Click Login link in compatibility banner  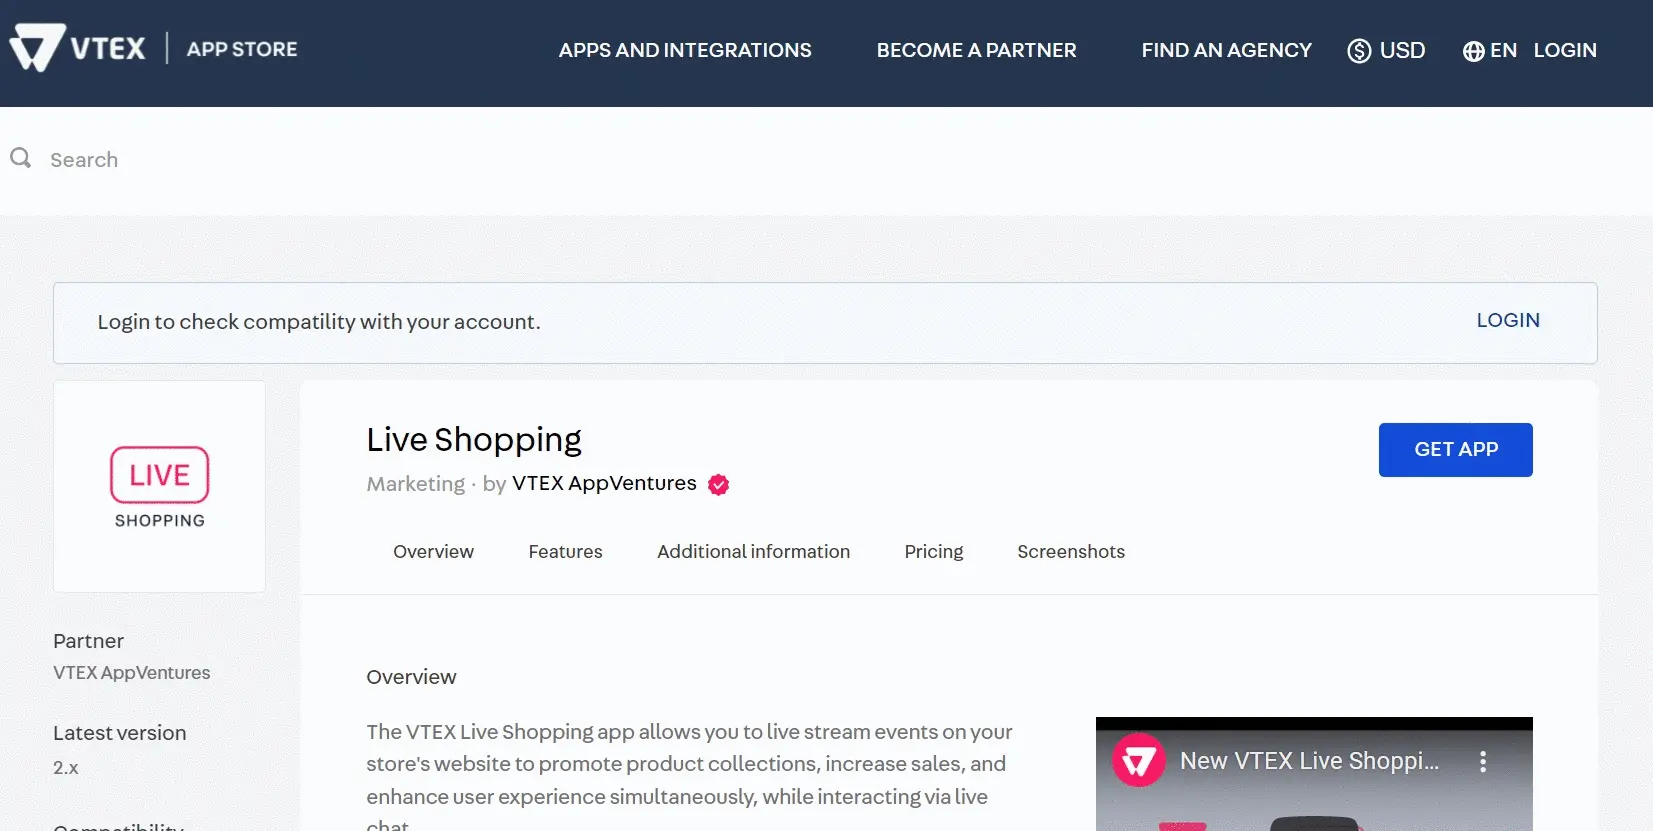(1507, 321)
